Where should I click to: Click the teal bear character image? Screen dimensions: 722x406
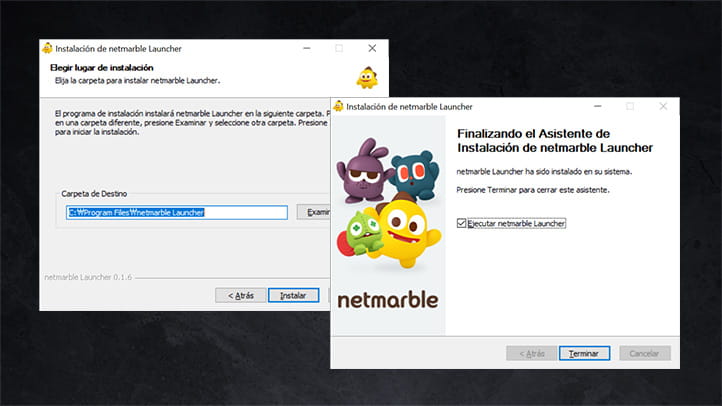(415, 175)
